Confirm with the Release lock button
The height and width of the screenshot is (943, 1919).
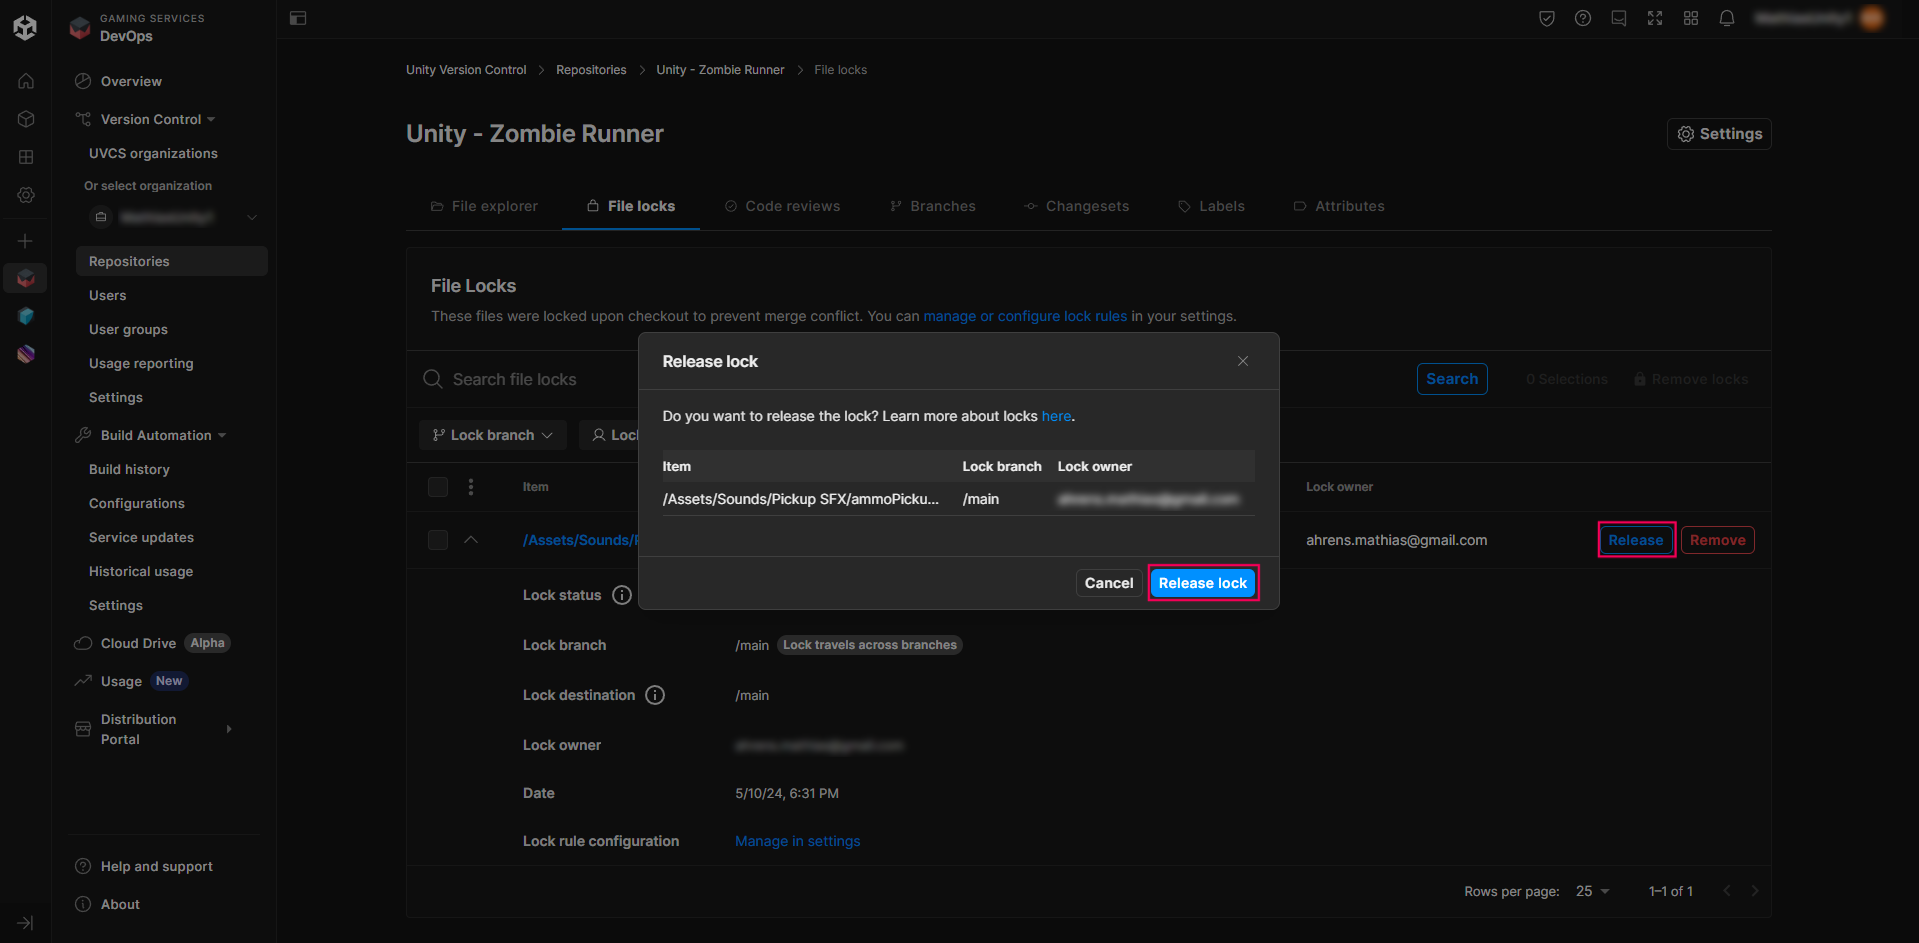tap(1202, 583)
